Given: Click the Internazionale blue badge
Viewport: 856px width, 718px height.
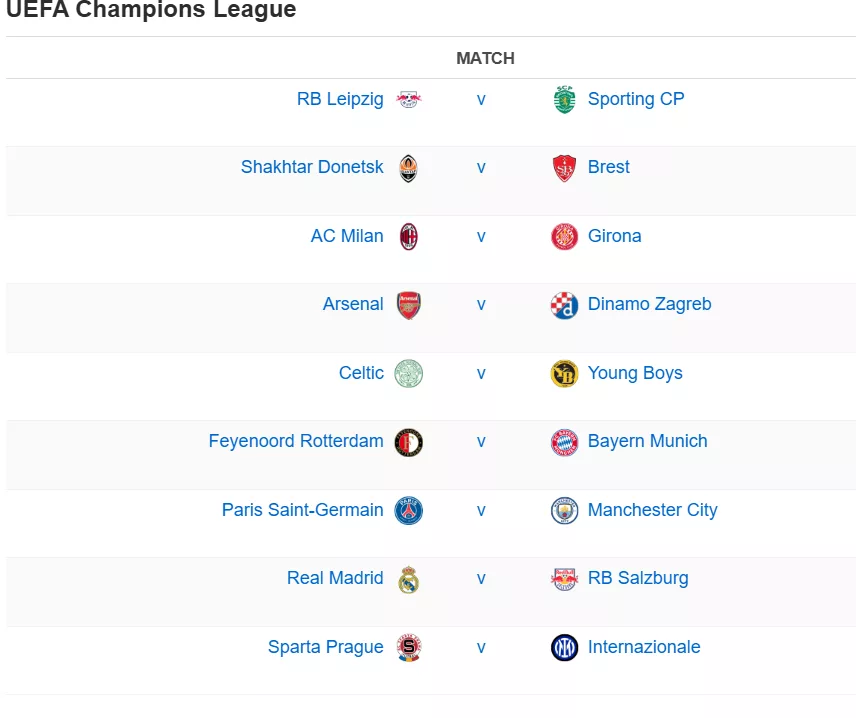Looking at the screenshot, I should click(x=564, y=648).
